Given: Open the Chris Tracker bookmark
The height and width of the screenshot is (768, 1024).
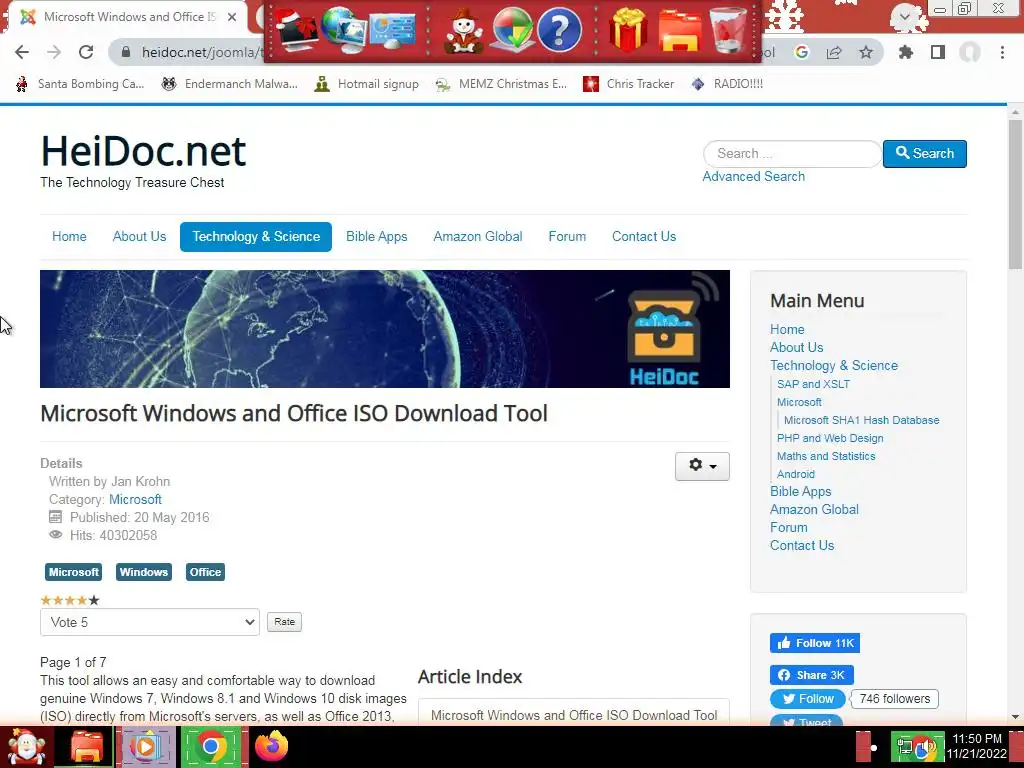Looking at the screenshot, I should coord(628,84).
